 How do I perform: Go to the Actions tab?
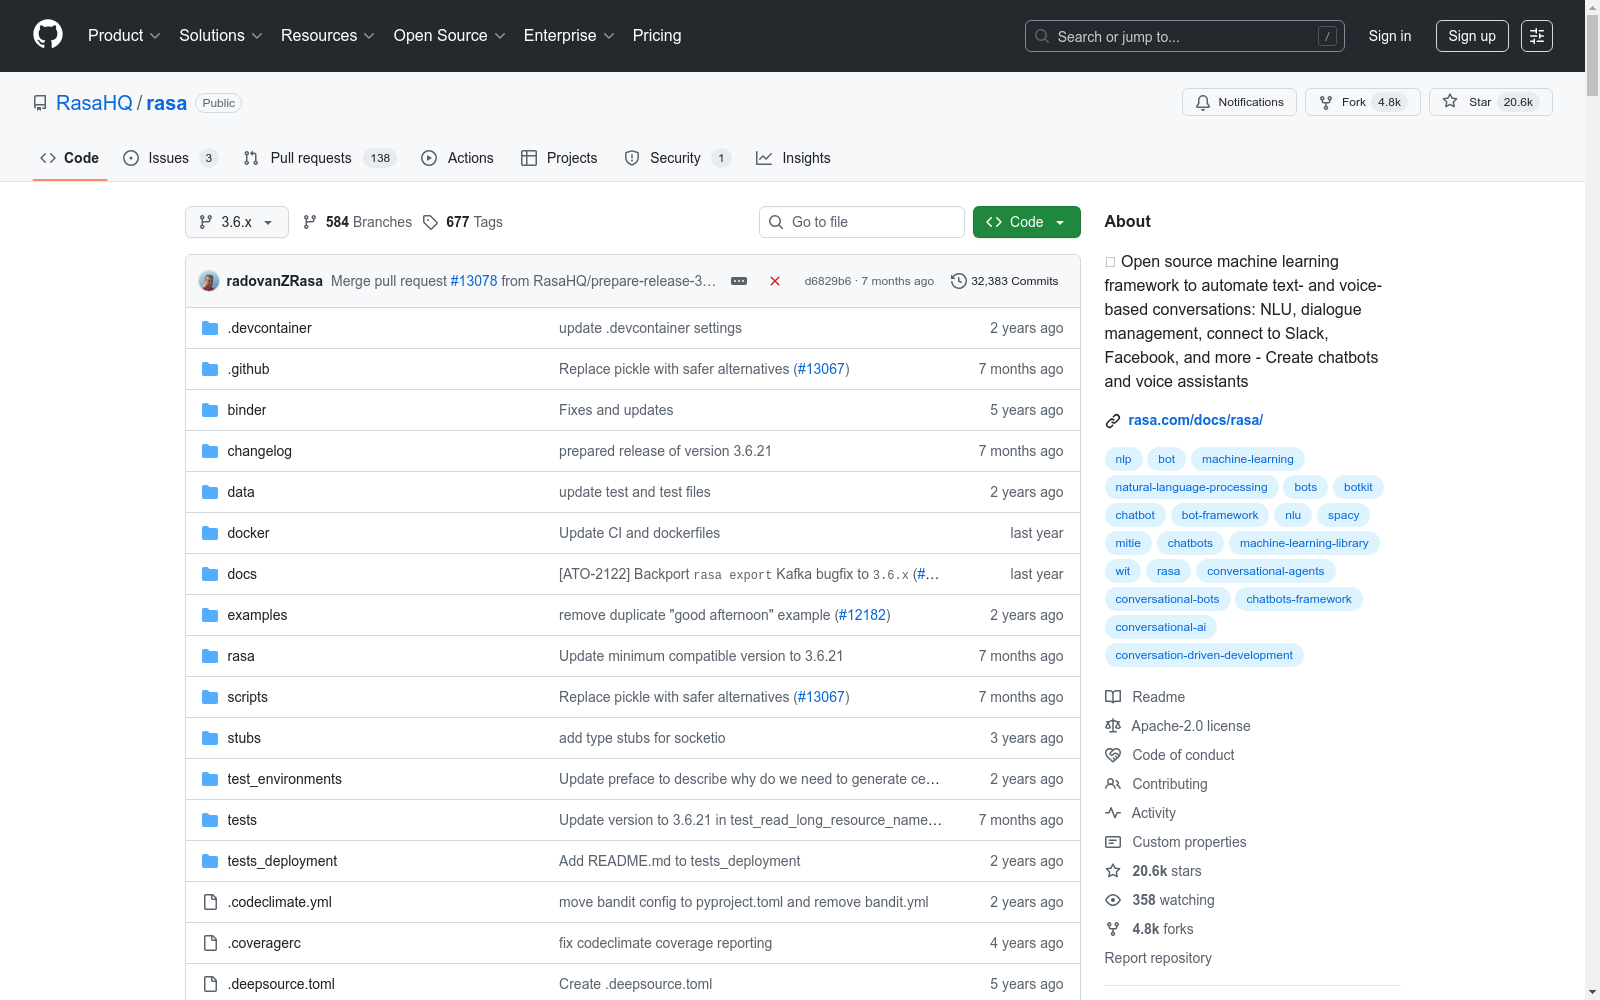tap(457, 158)
